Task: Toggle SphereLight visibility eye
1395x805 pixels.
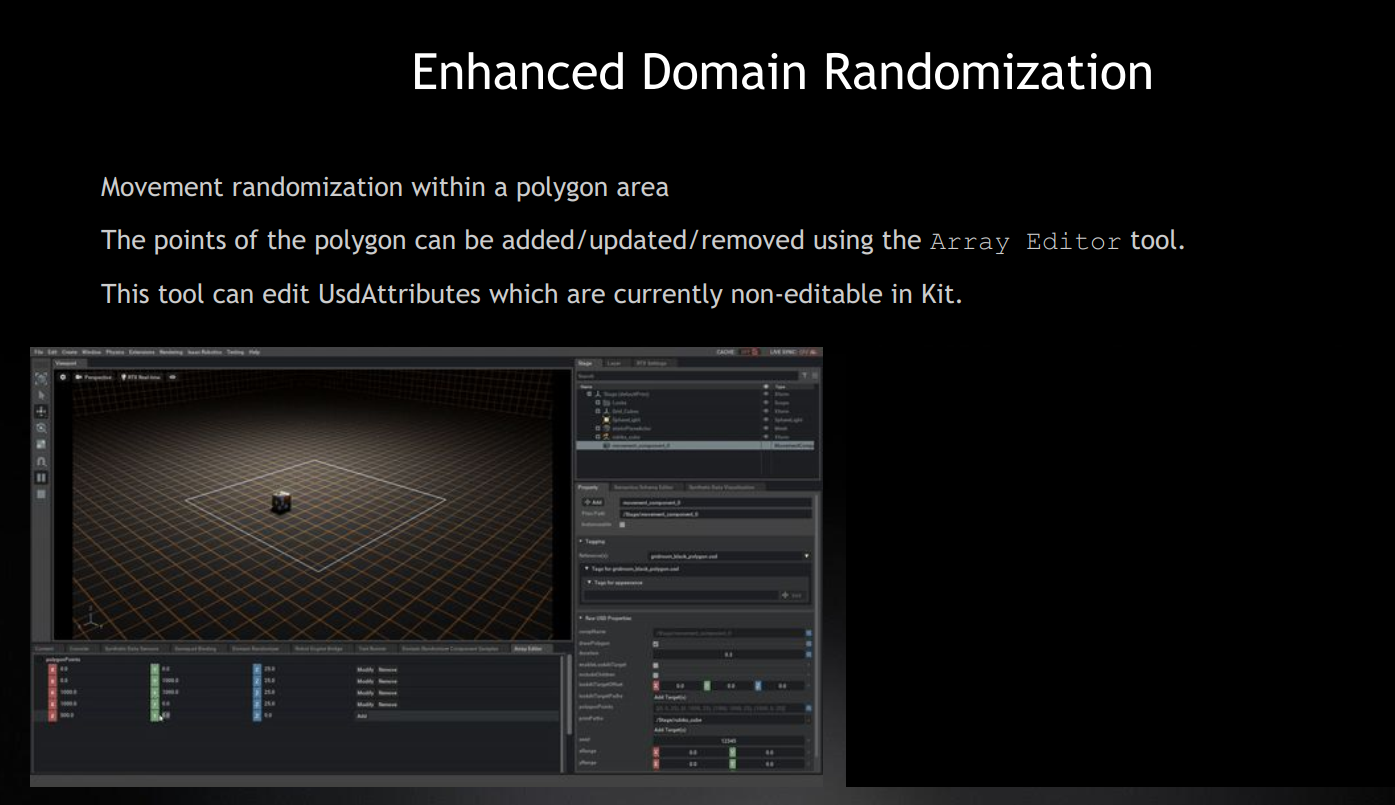Action: pyautogui.click(x=766, y=419)
